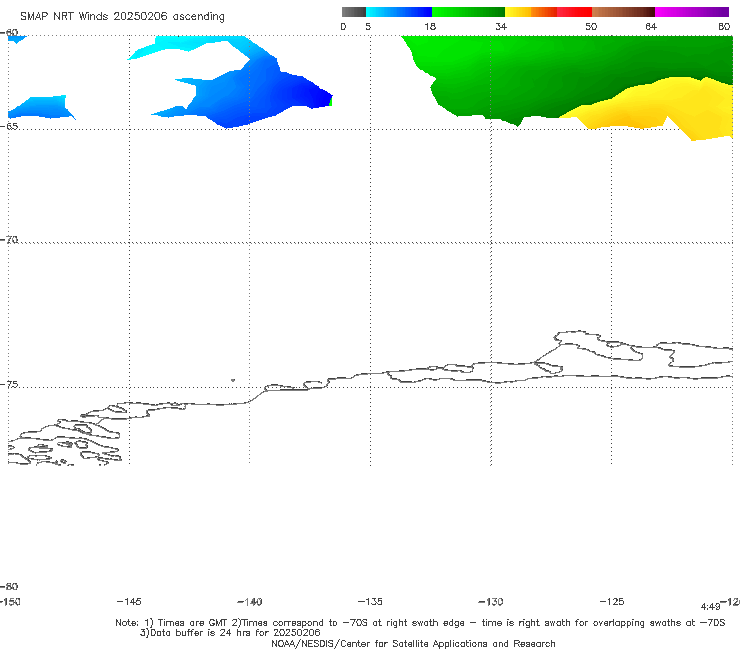Image resolution: width=740 pixels, height=650 pixels.
Task: Click the yellow-orange segment of the color bar
Action: pyautogui.click(x=530, y=12)
